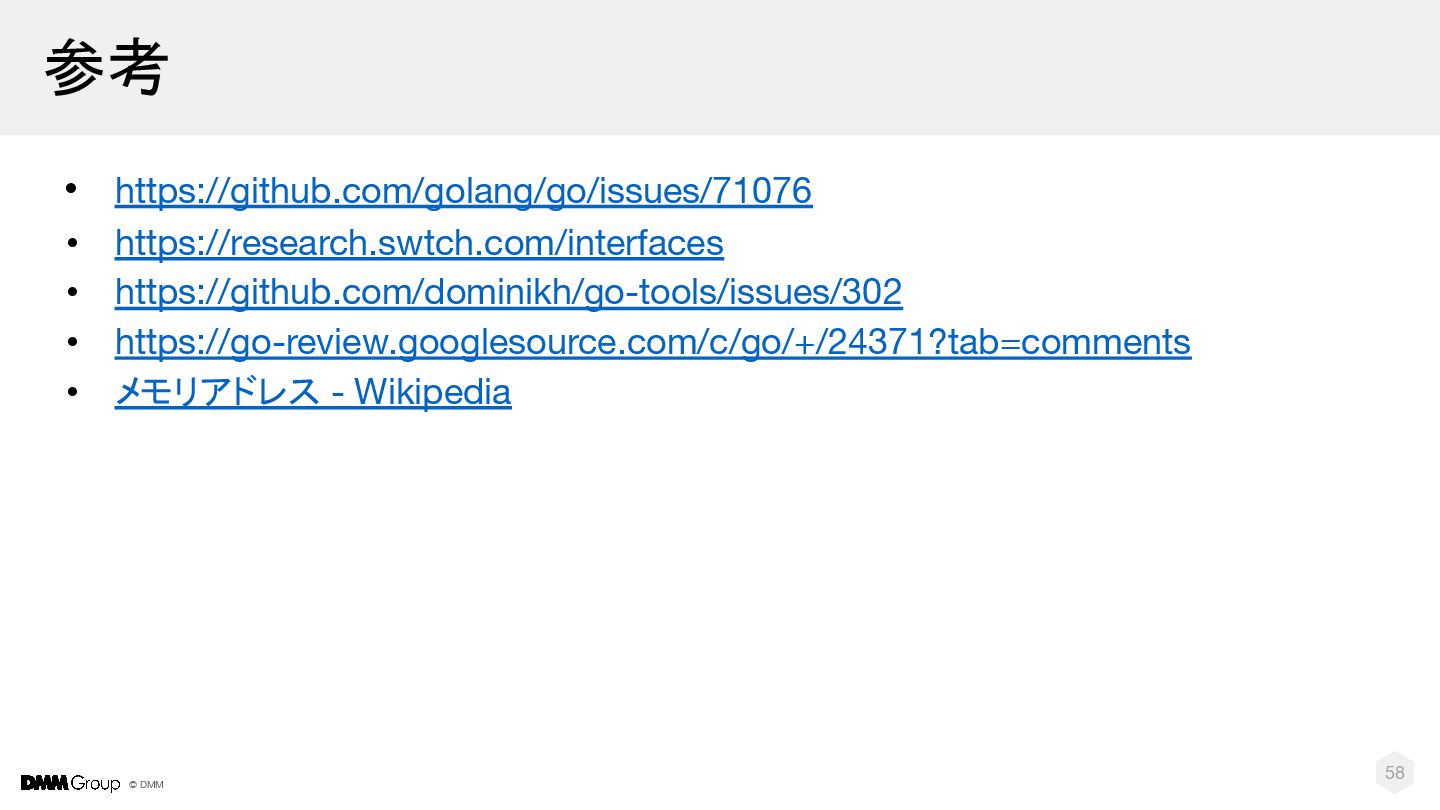
Task: Click the word Group in the footer logo
Action: [96, 784]
